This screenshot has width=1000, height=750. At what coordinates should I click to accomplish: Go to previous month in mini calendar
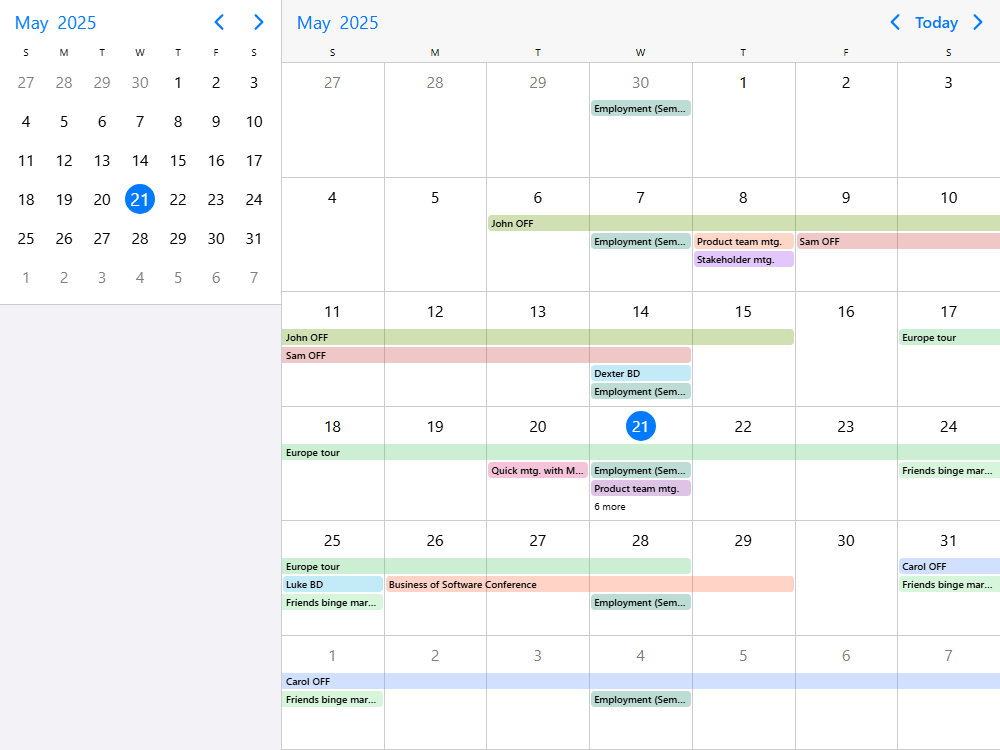[219, 22]
